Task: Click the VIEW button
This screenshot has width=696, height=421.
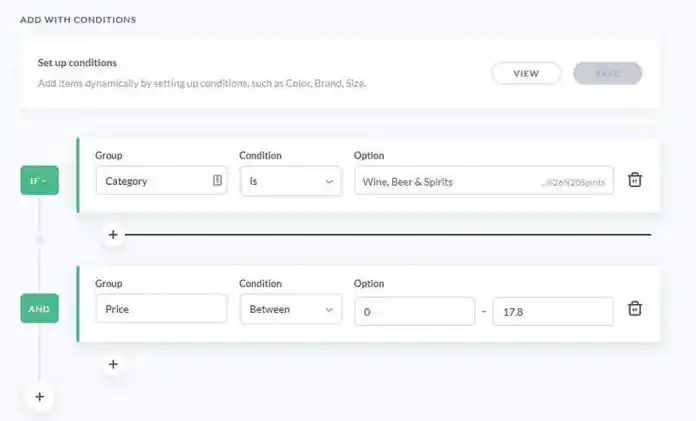Action: 526,73
